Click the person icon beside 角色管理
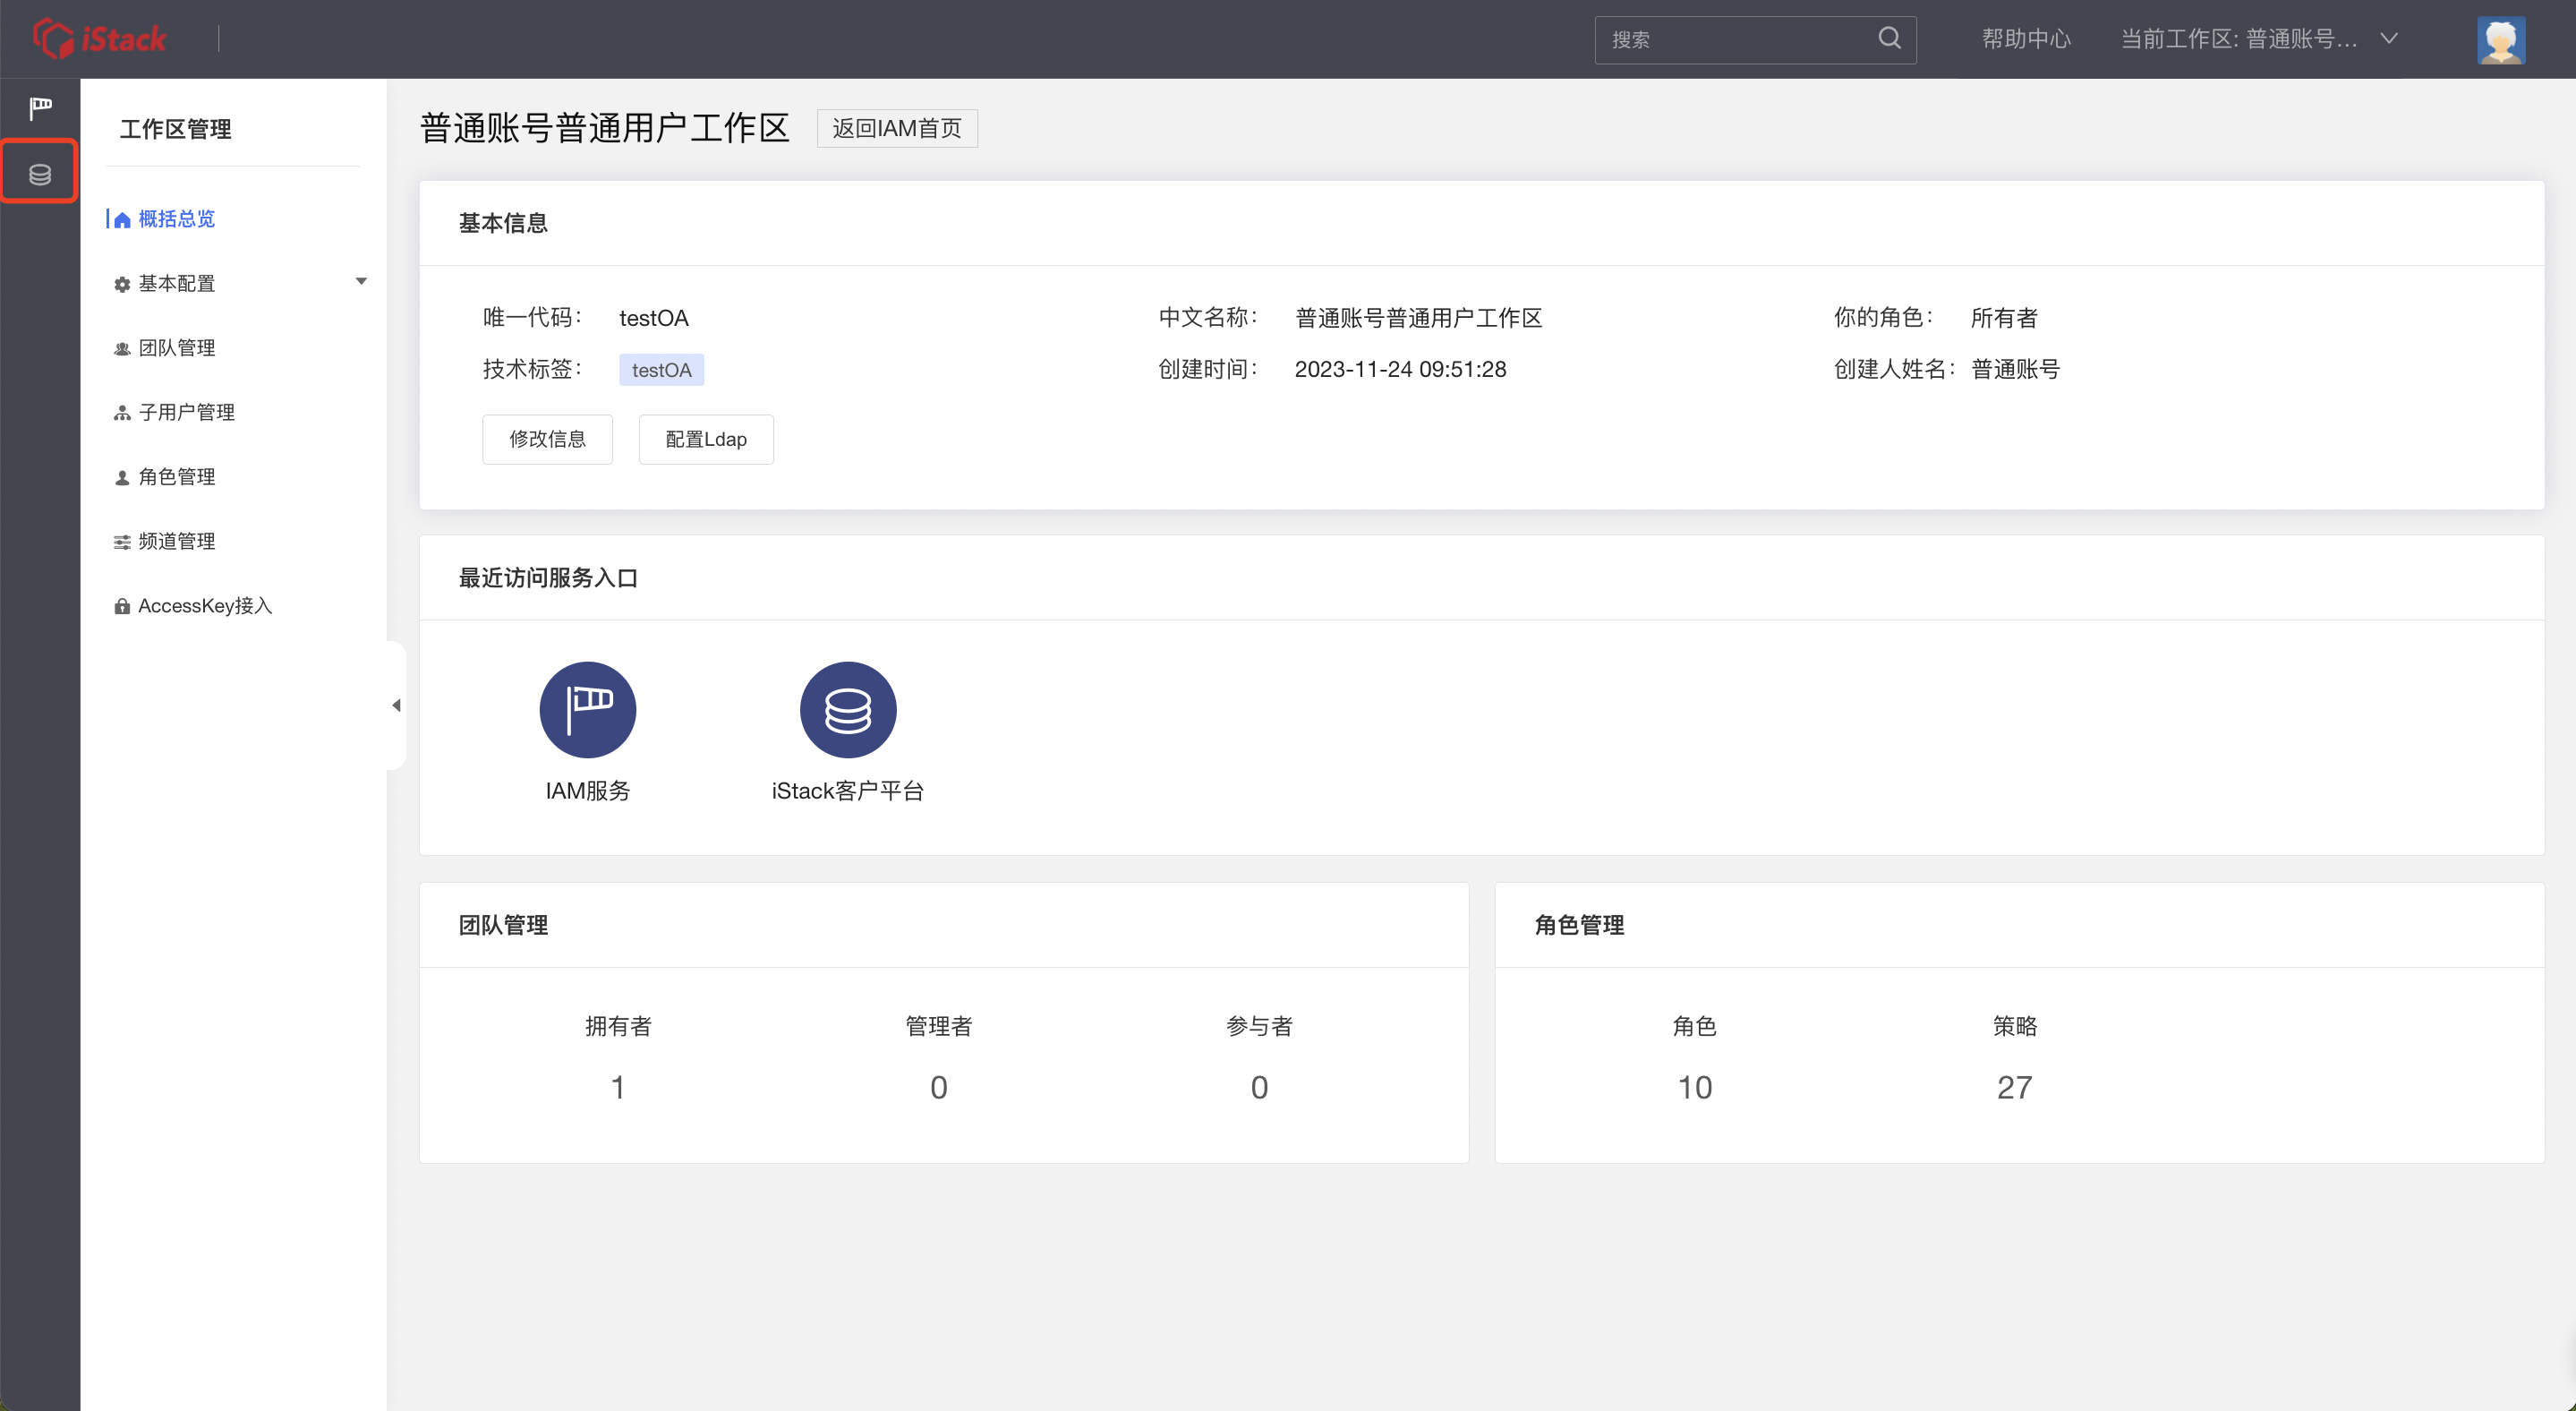The height and width of the screenshot is (1411, 2576). (x=122, y=478)
